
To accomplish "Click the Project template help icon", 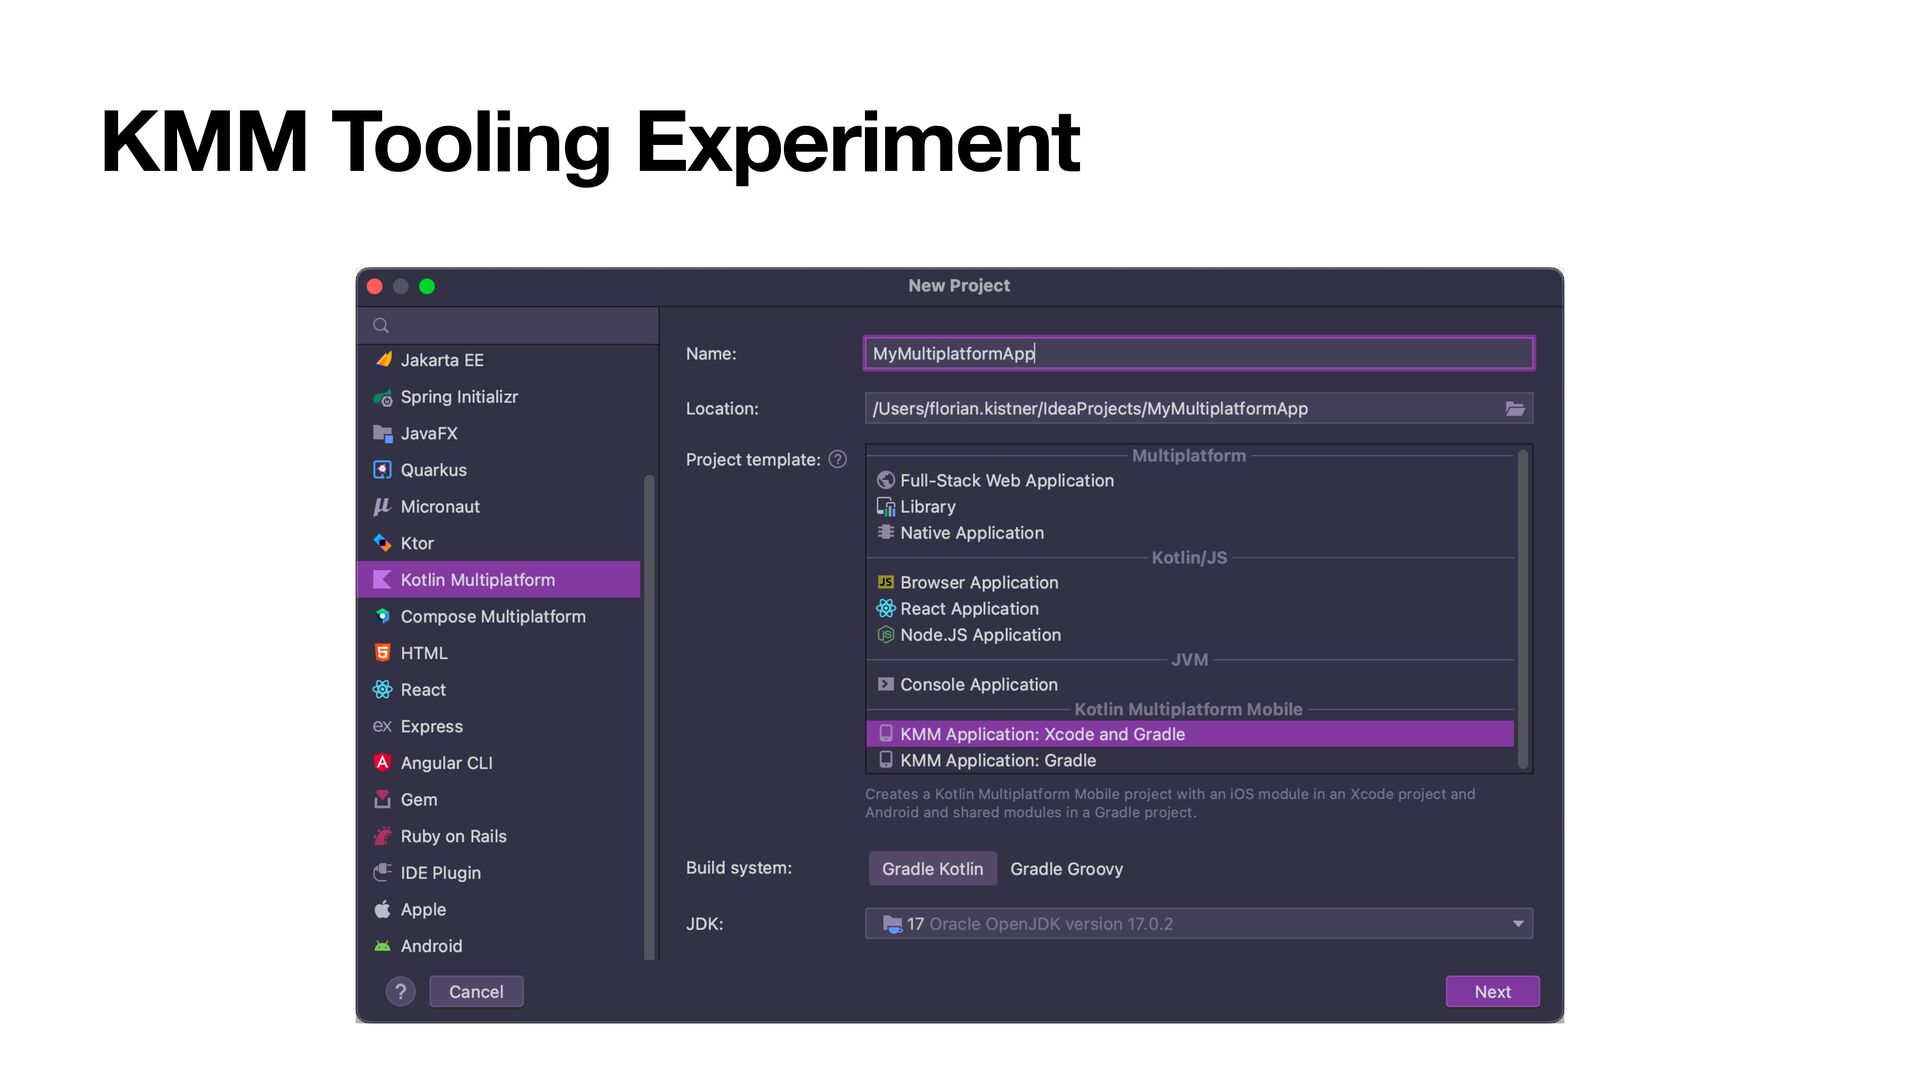I will coord(838,459).
